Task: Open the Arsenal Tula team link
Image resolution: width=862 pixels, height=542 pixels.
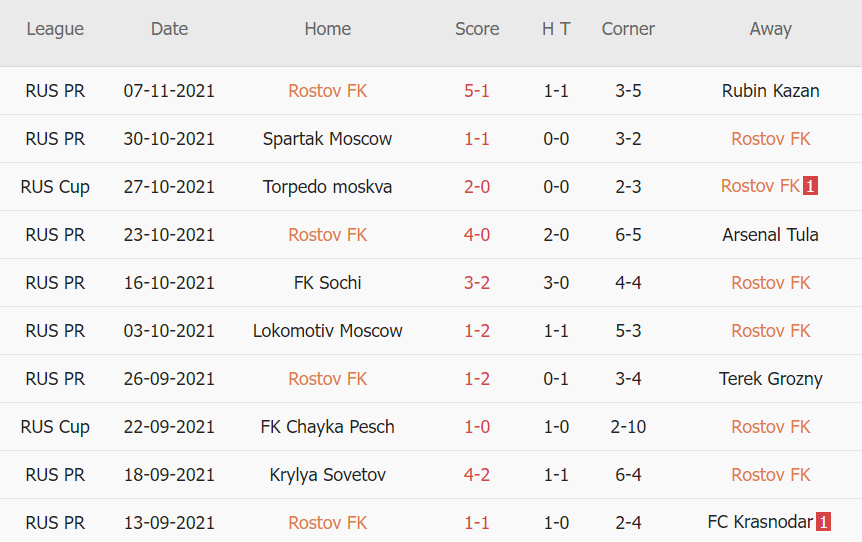Action: click(770, 235)
